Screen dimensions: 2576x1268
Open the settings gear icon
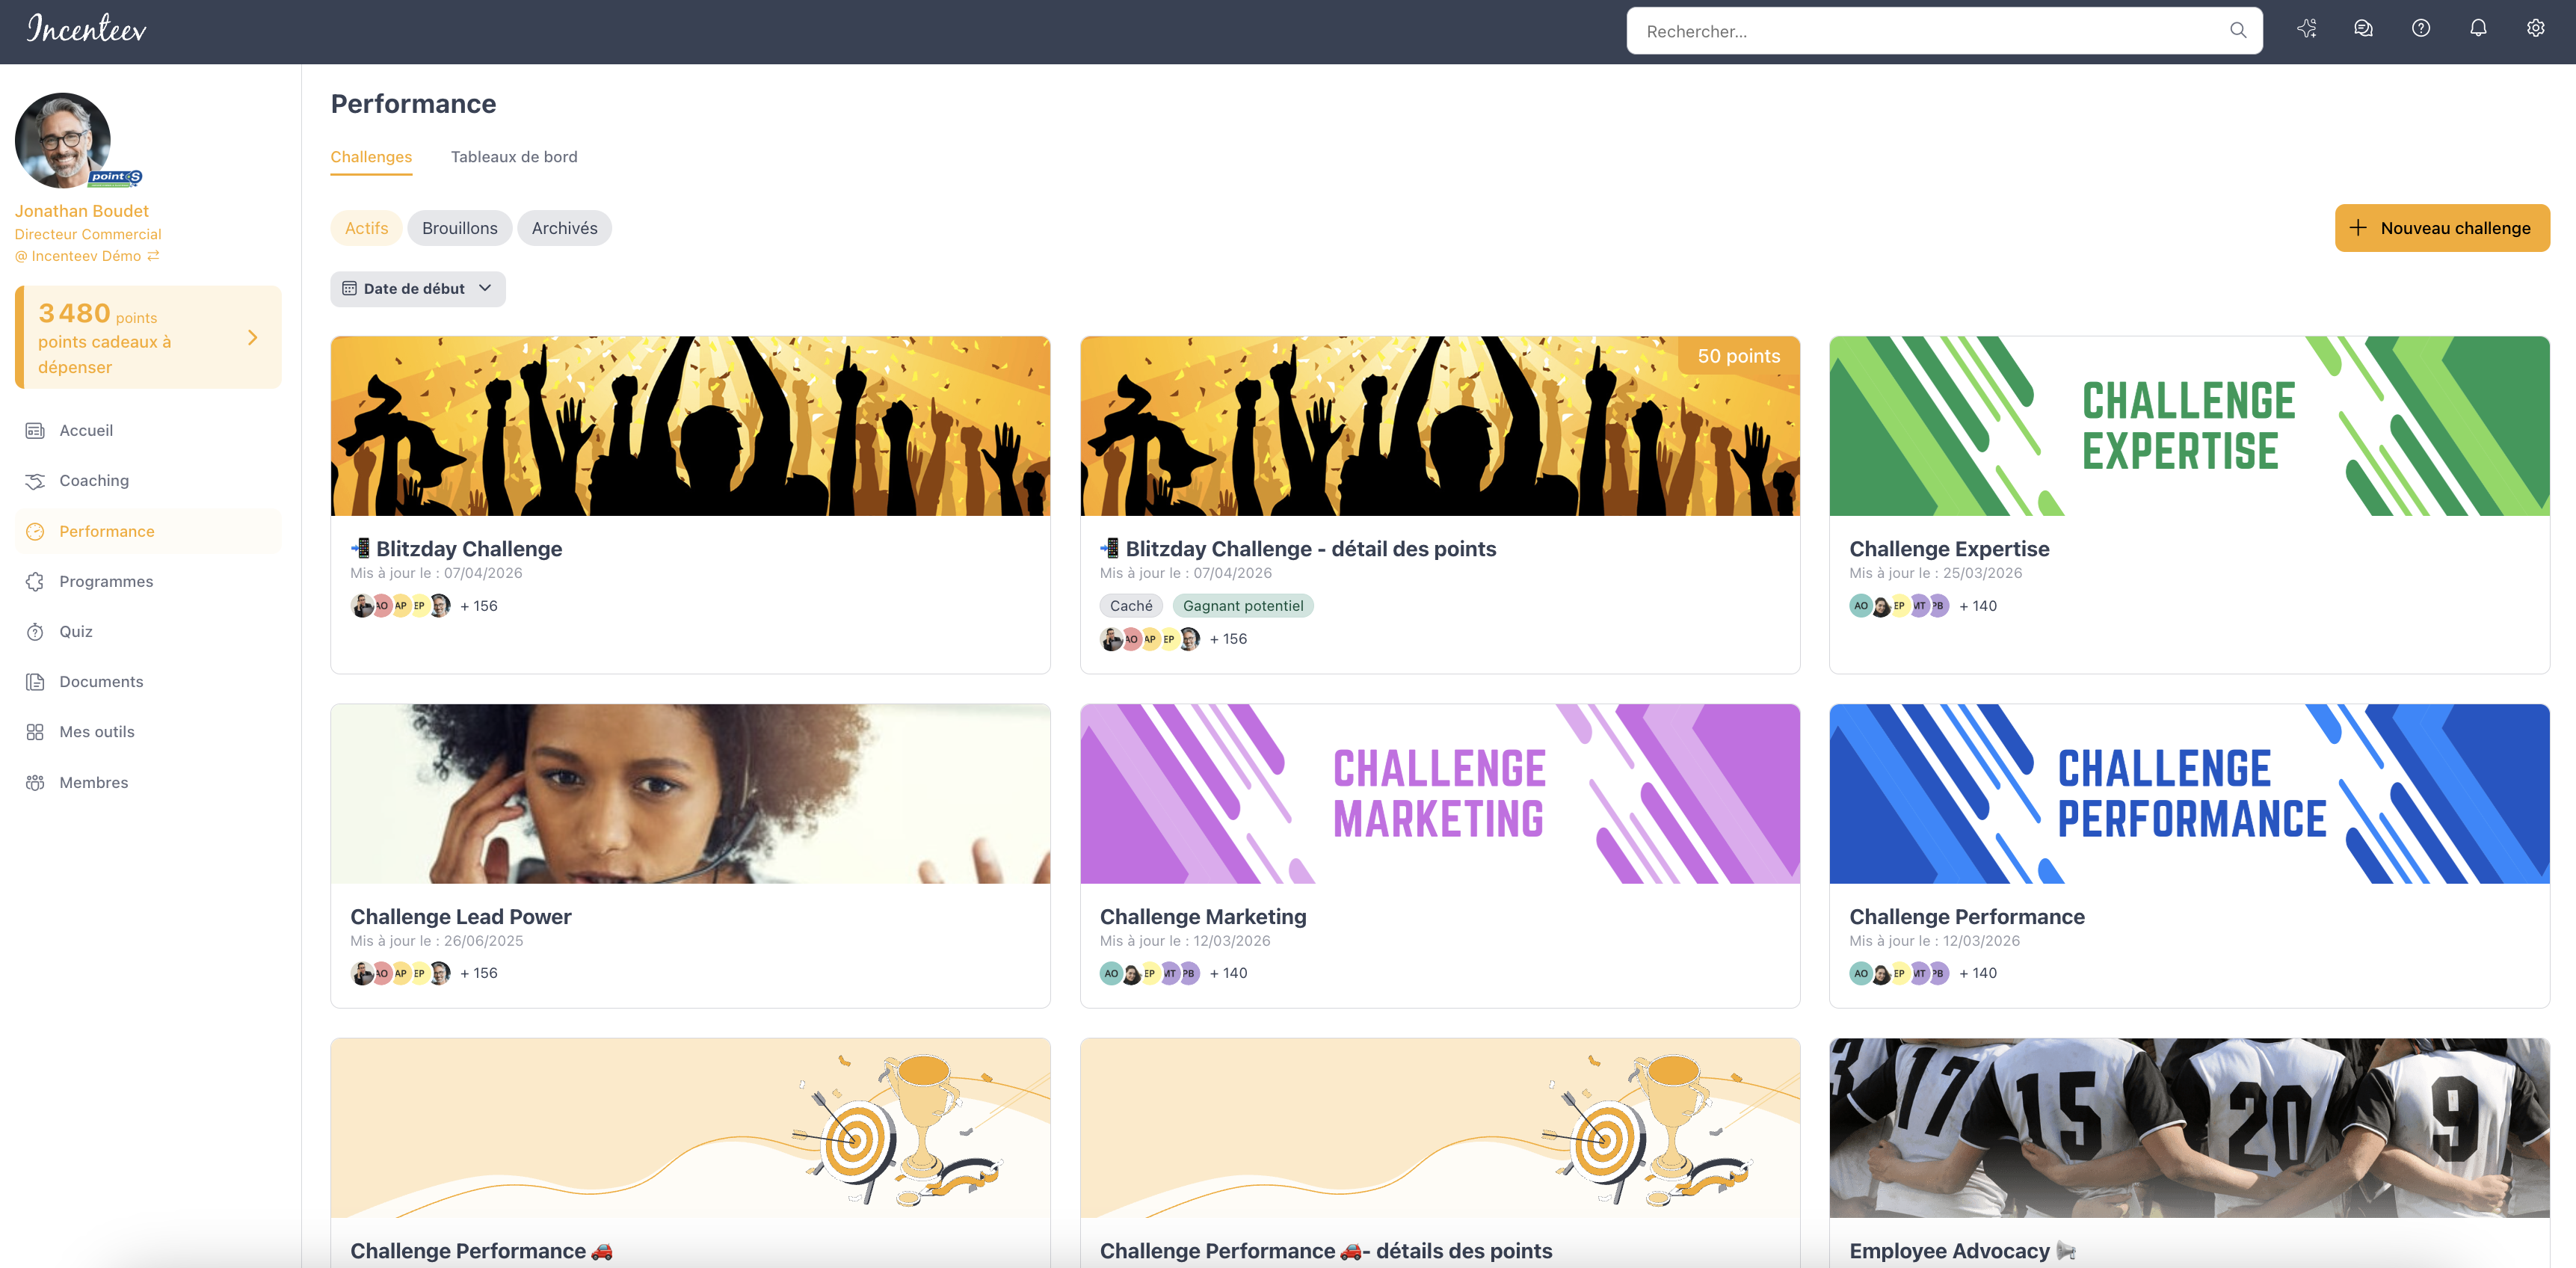point(2535,29)
